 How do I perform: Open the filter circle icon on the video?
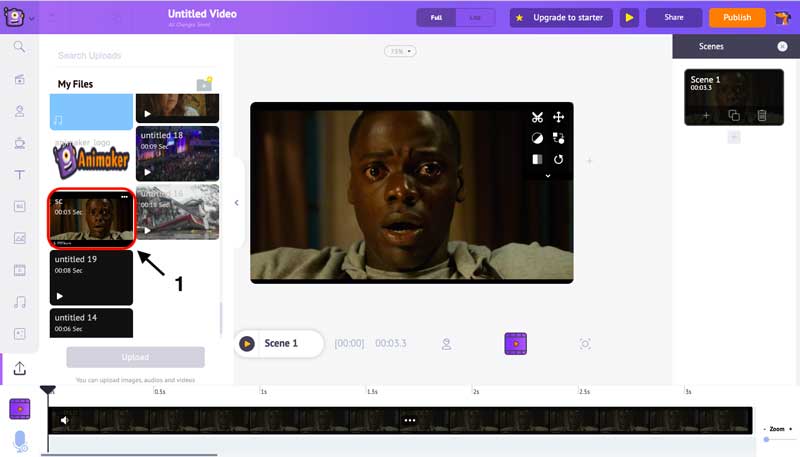pyautogui.click(x=537, y=138)
